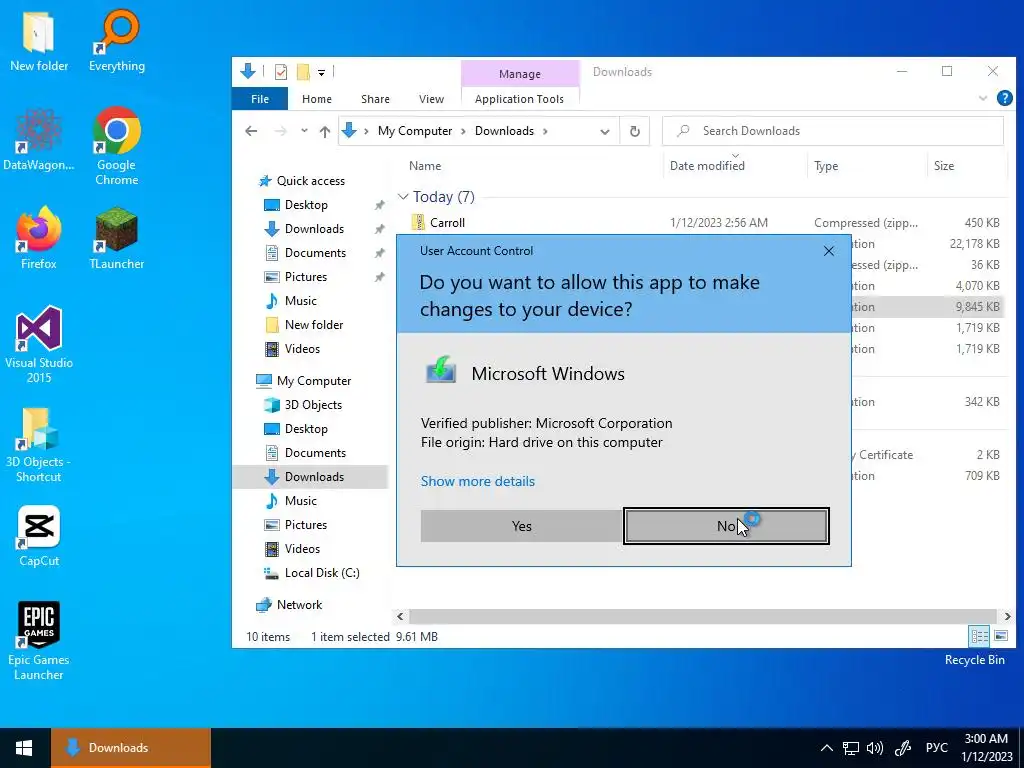Sort by Type column header
The image size is (1024, 768).
826,166
